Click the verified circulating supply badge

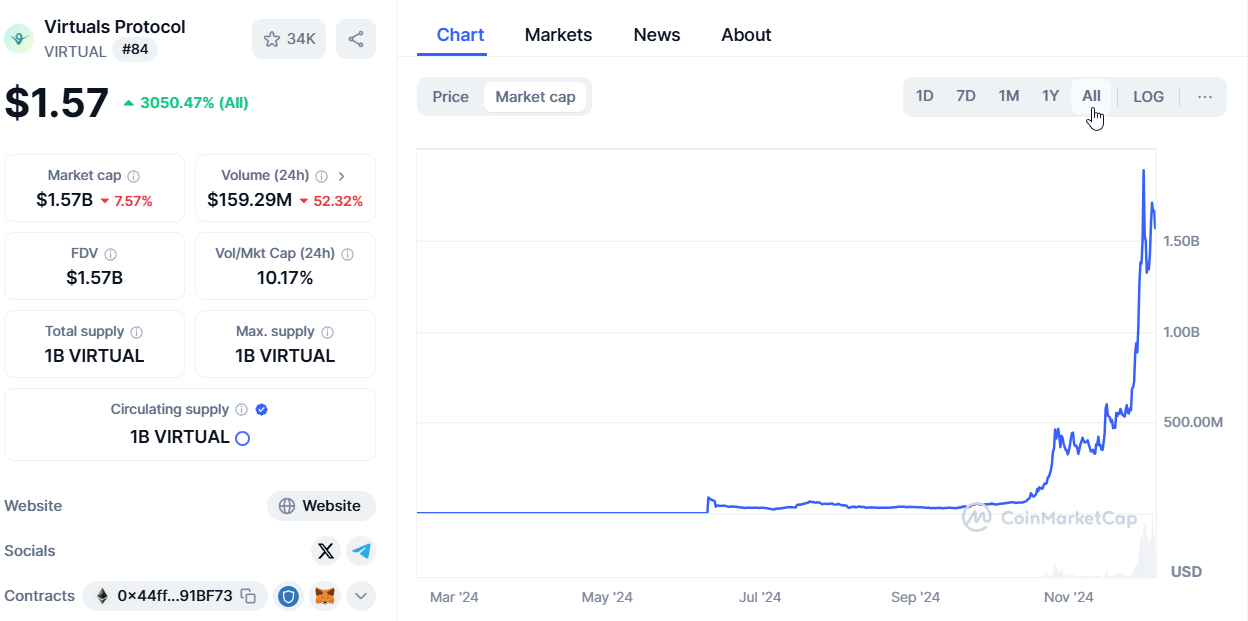(262, 410)
